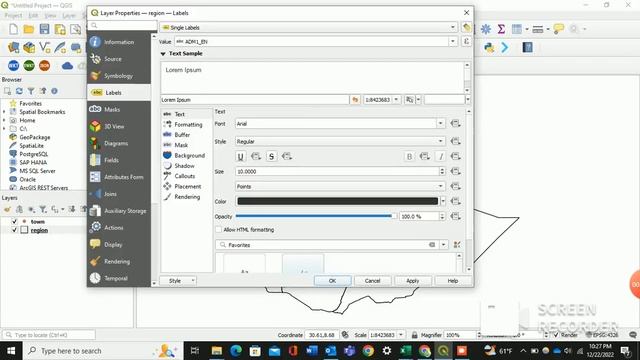Collapse the Text Sample section
Viewport: 640px width, 360px height.
(x=163, y=54)
